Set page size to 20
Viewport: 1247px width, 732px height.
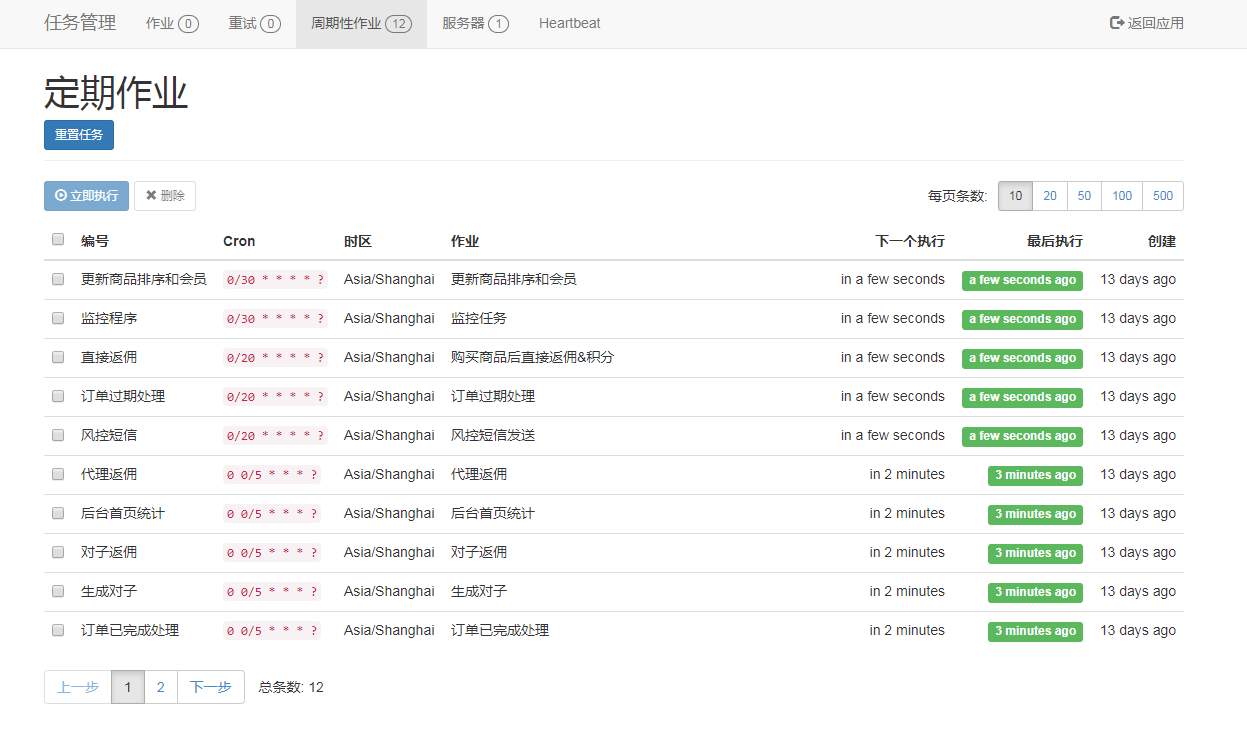click(1050, 196)
